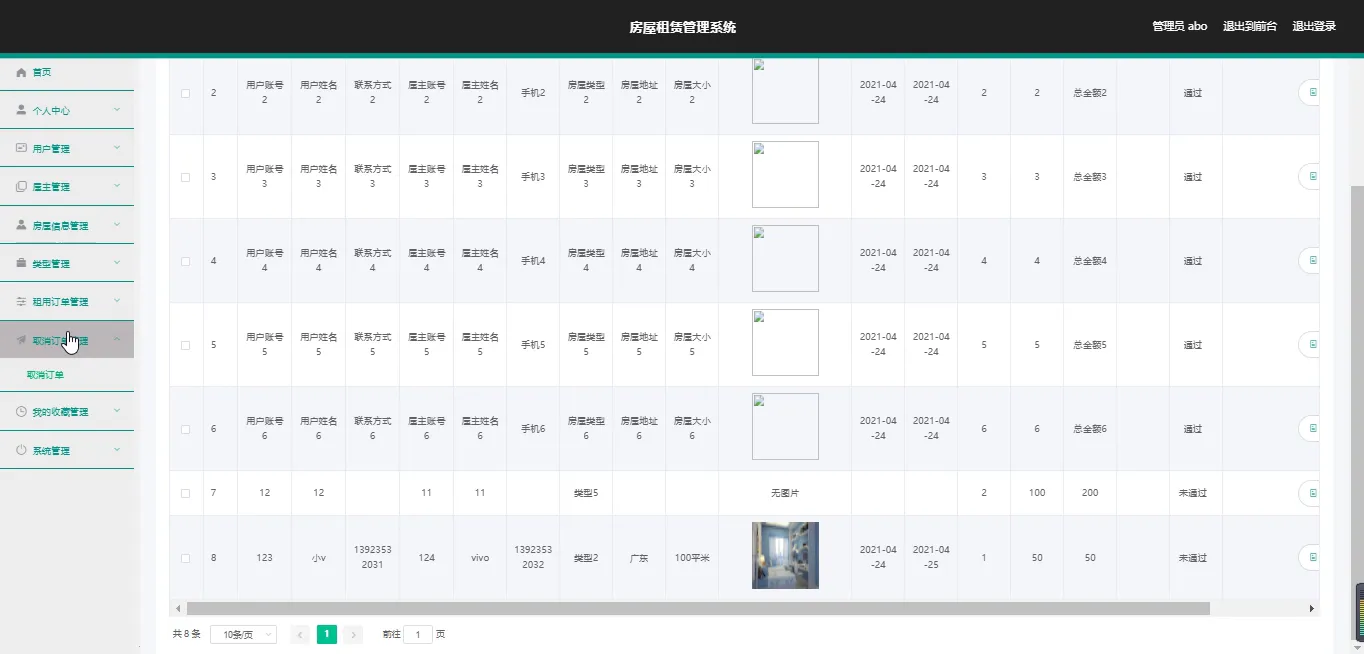Select the checkbox for row 6

click(x=185, y=429)
